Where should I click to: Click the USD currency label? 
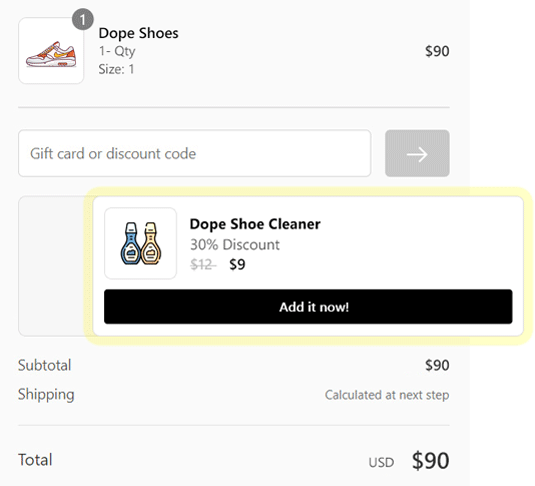(381, 463)
